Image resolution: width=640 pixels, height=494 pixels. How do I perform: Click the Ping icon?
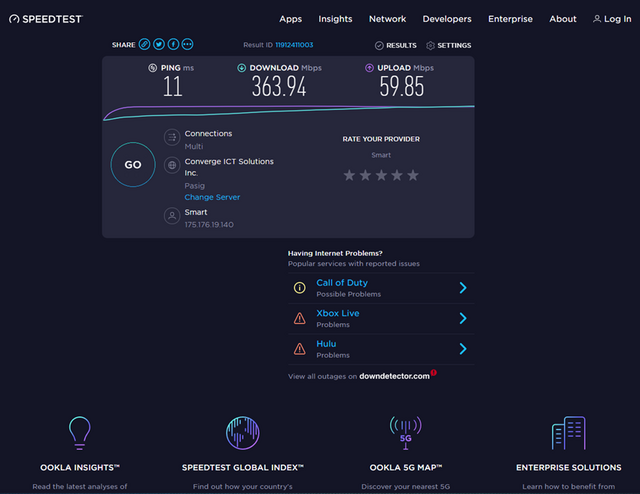click(x=152, y=68)
